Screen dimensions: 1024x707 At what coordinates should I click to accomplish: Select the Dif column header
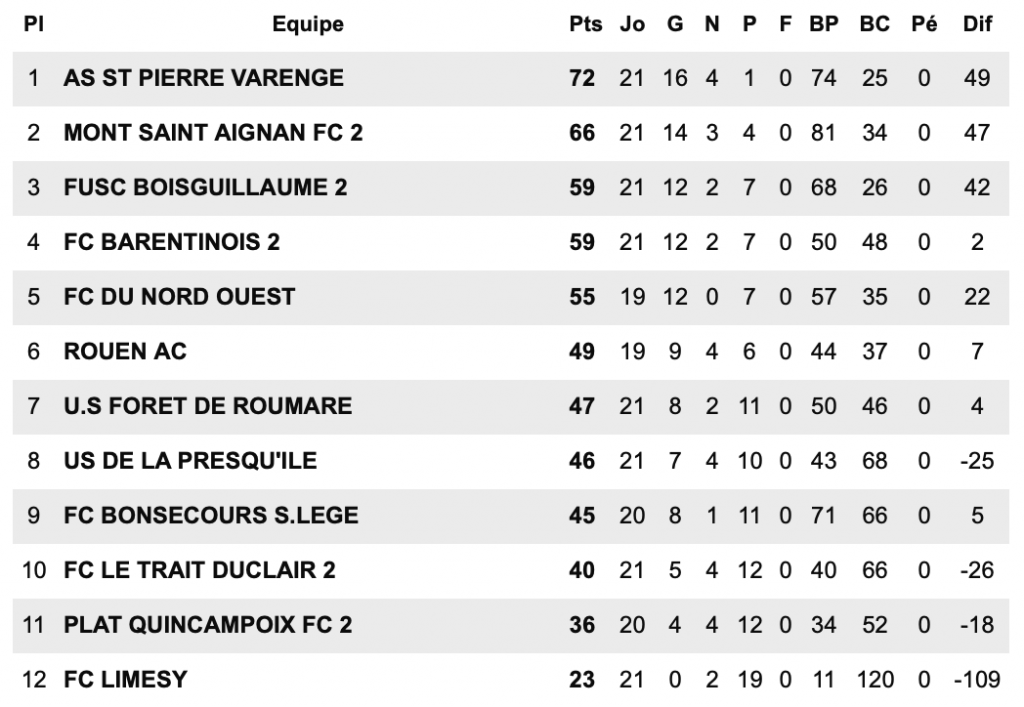pos(977,24)
